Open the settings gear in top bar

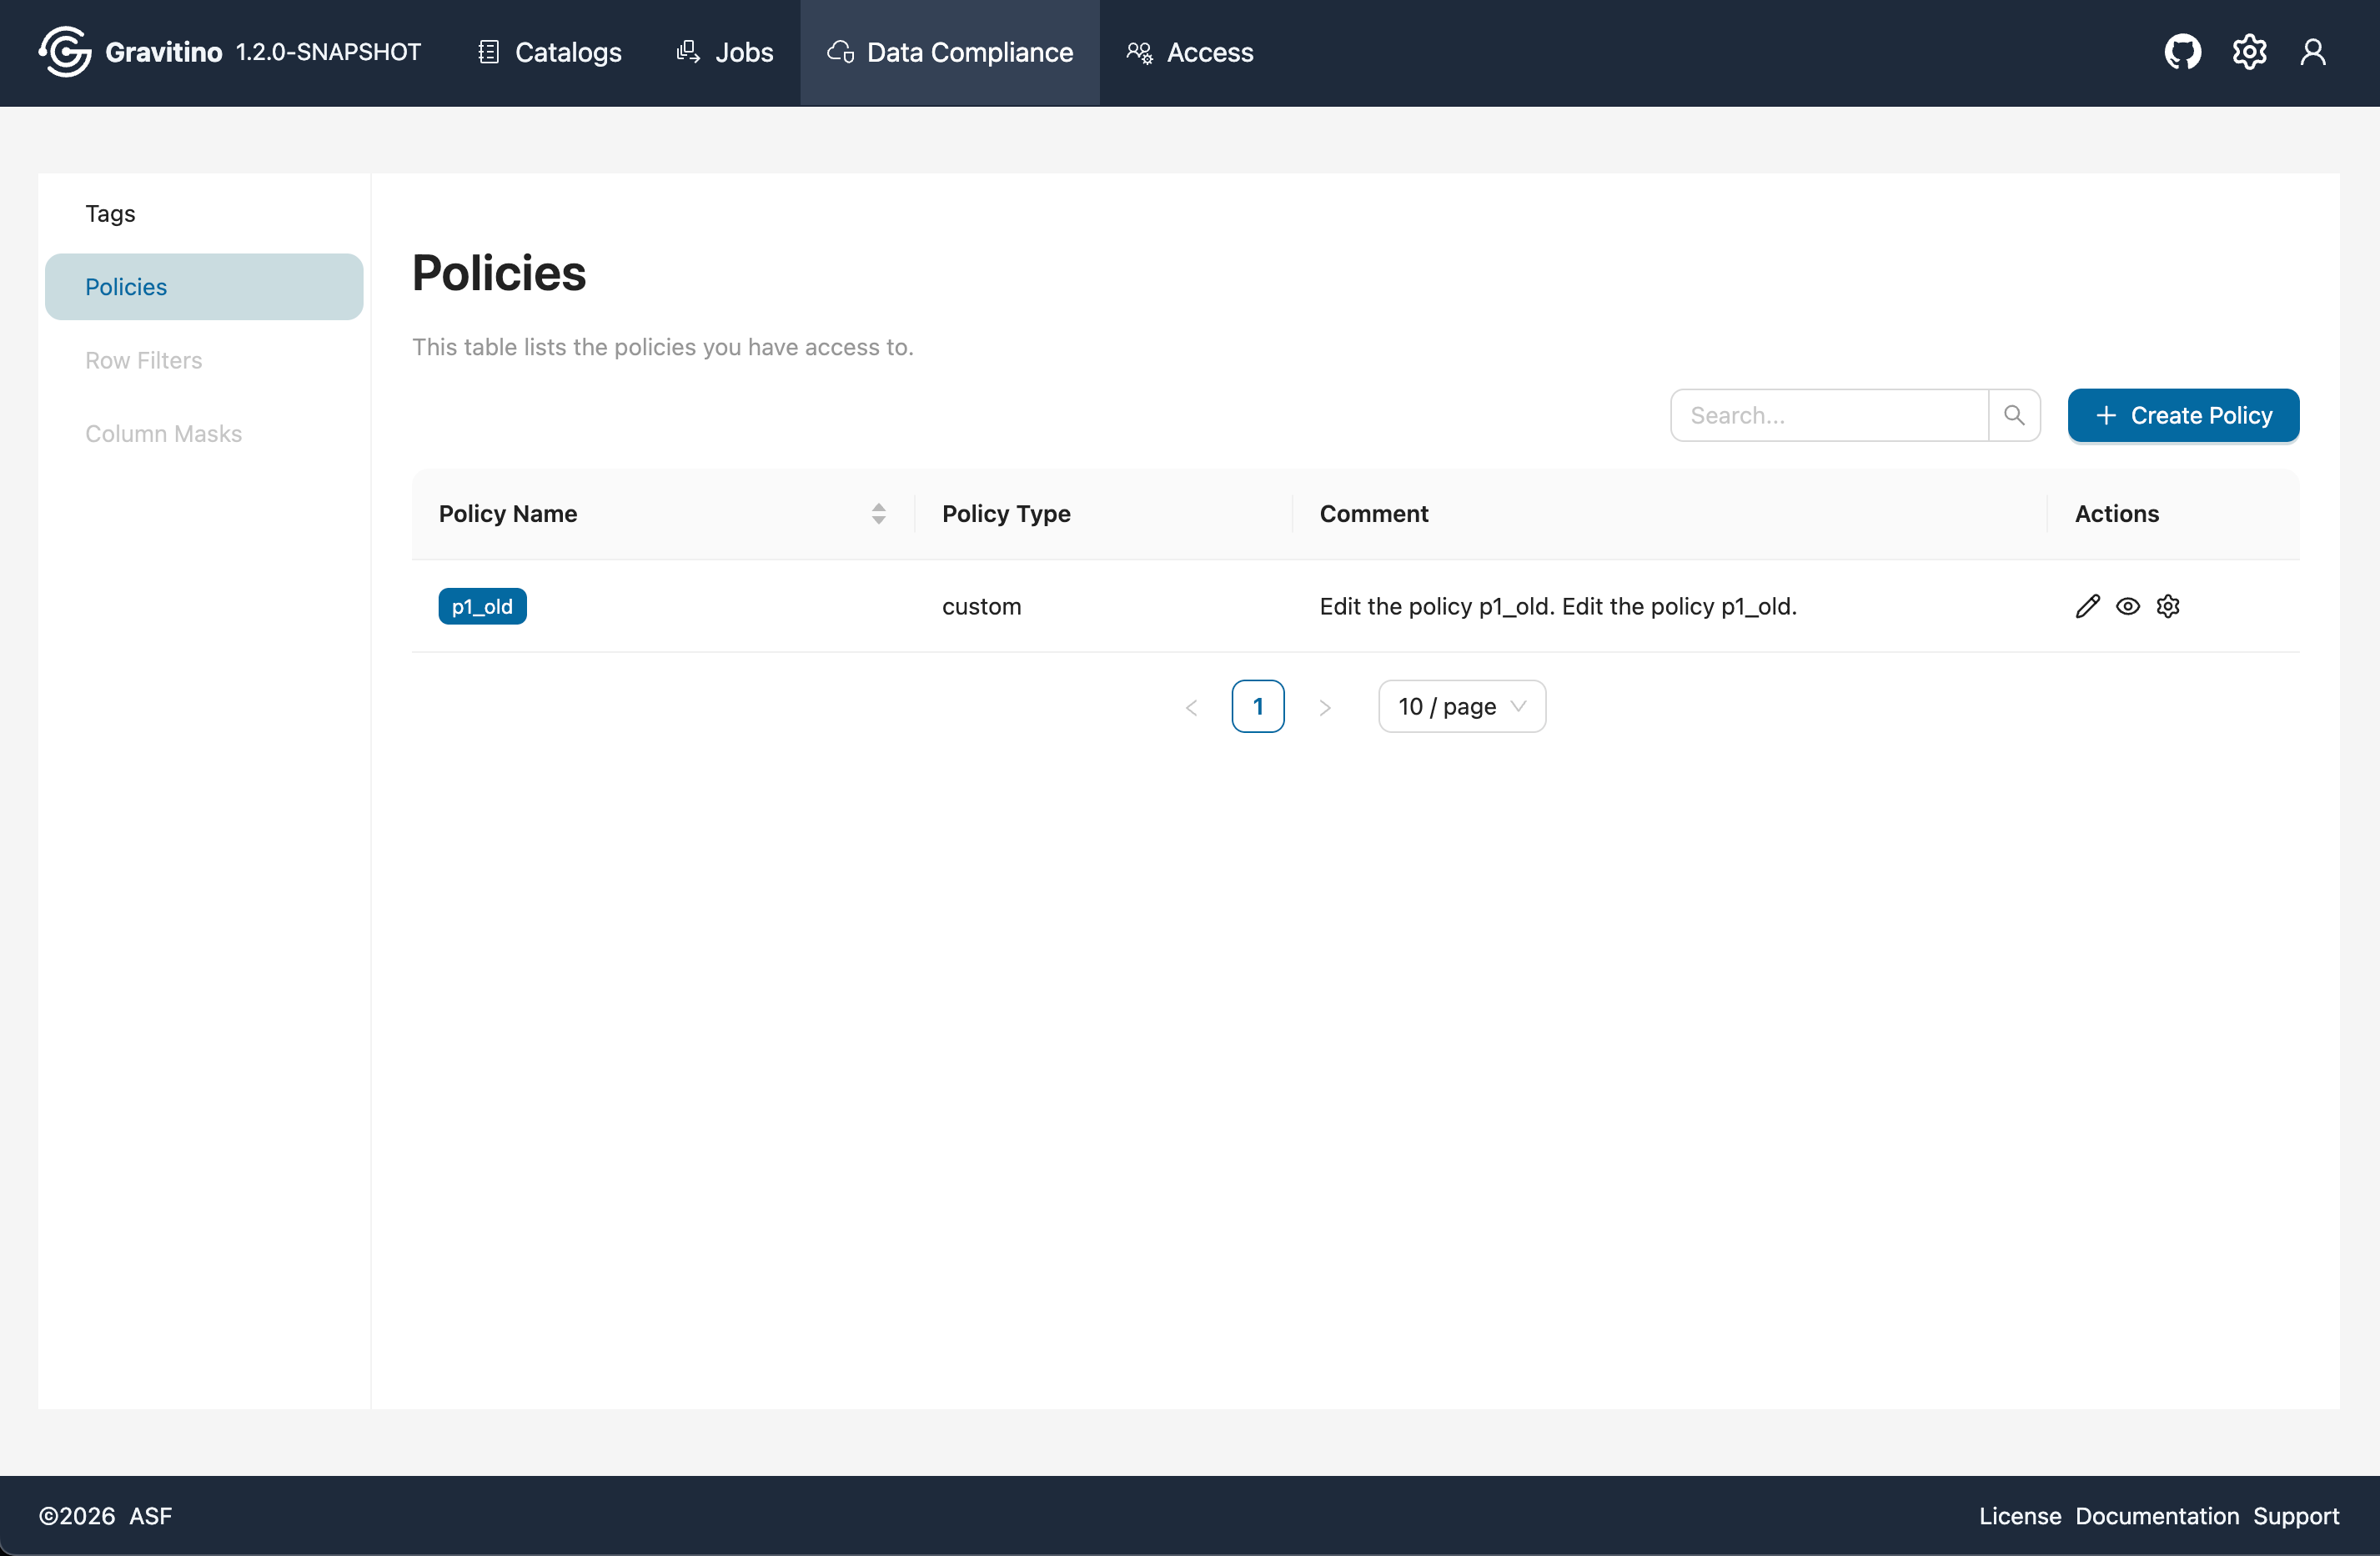click(x=2249, y=52)
